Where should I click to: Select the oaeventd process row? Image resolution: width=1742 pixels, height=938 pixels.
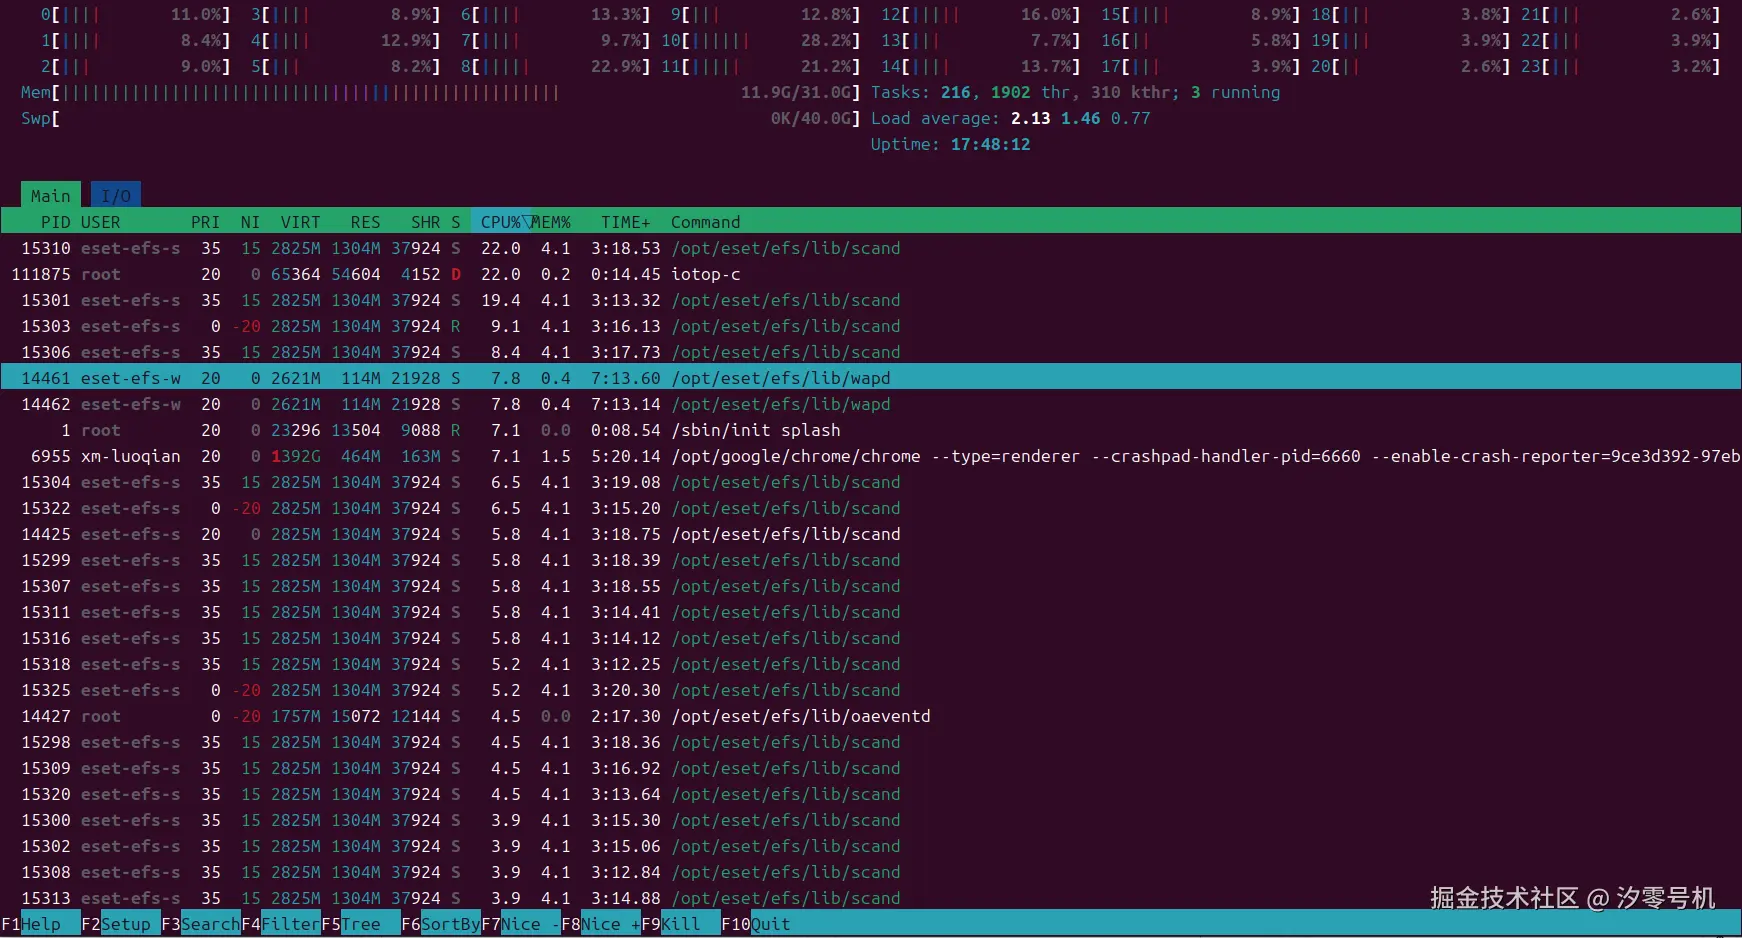click(871, 716)
